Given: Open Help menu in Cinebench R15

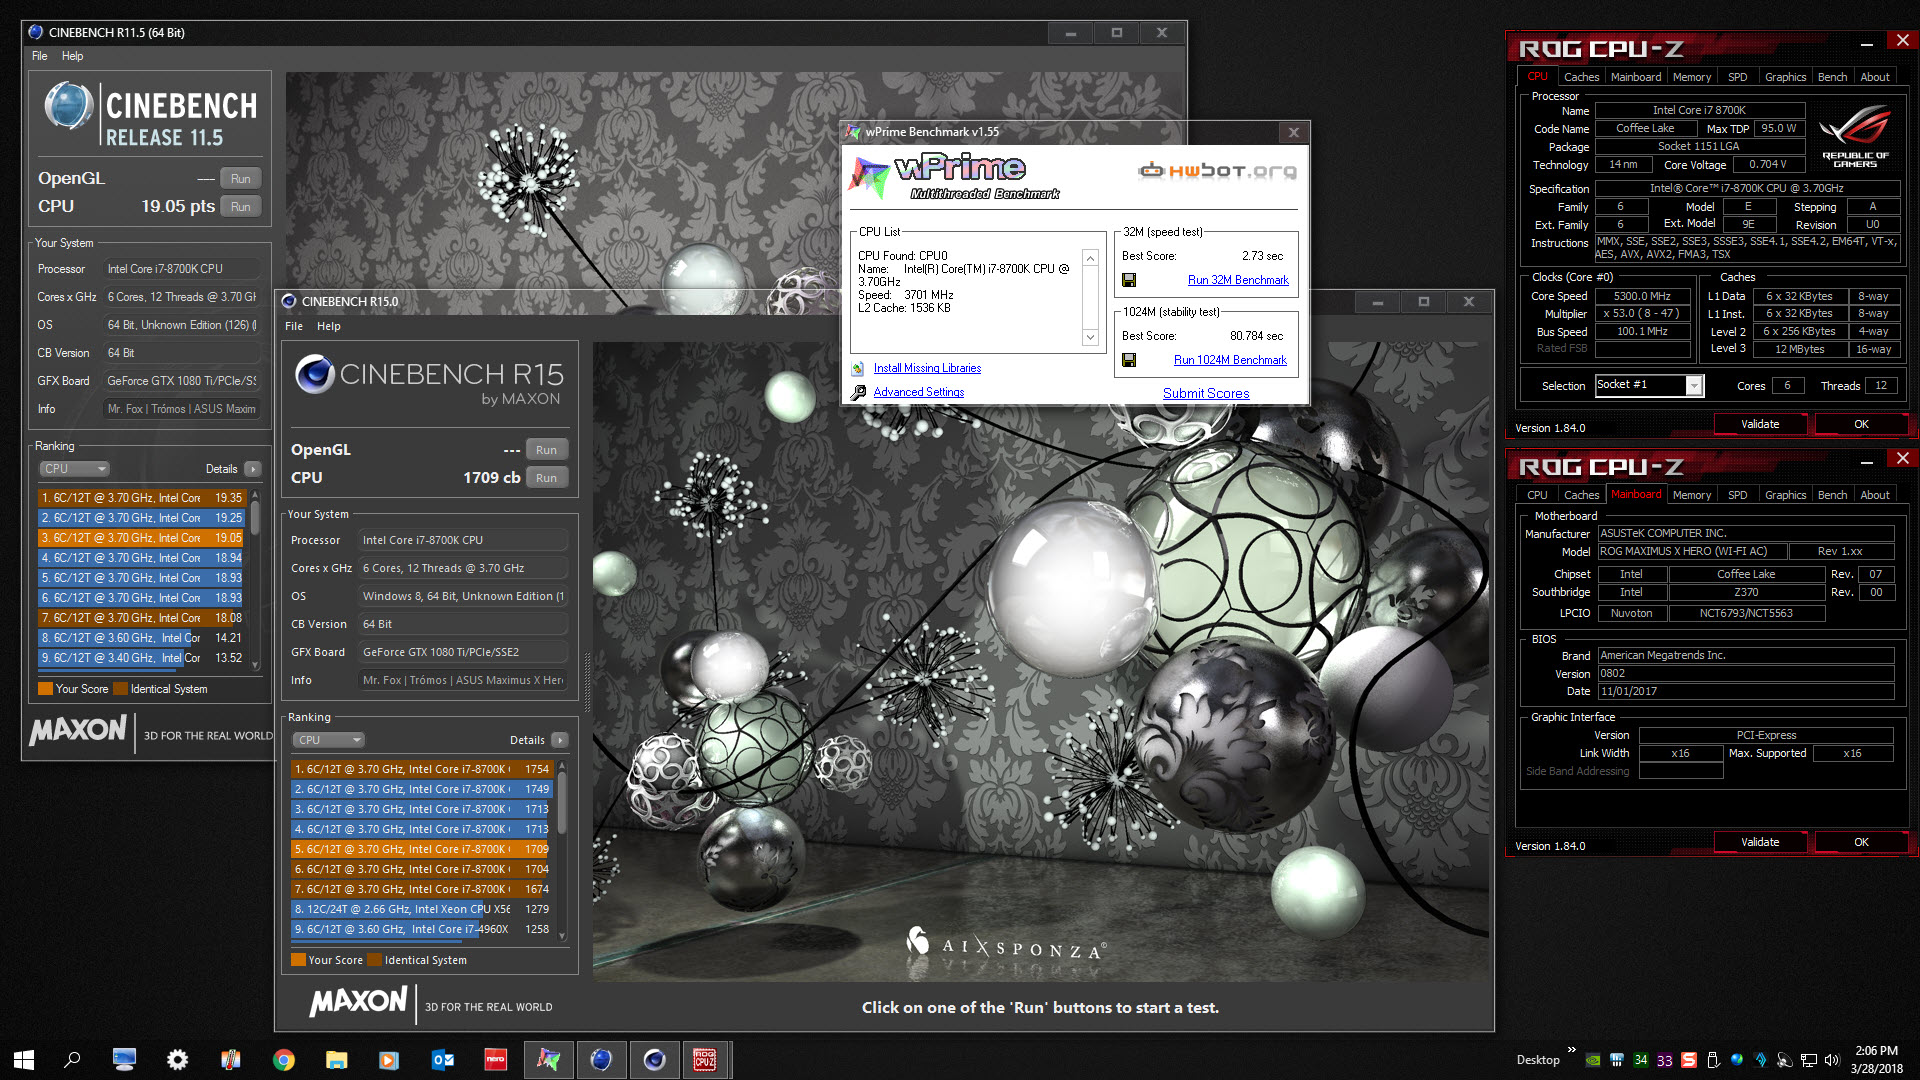Looking at the screenshot, I should point(328,326).
